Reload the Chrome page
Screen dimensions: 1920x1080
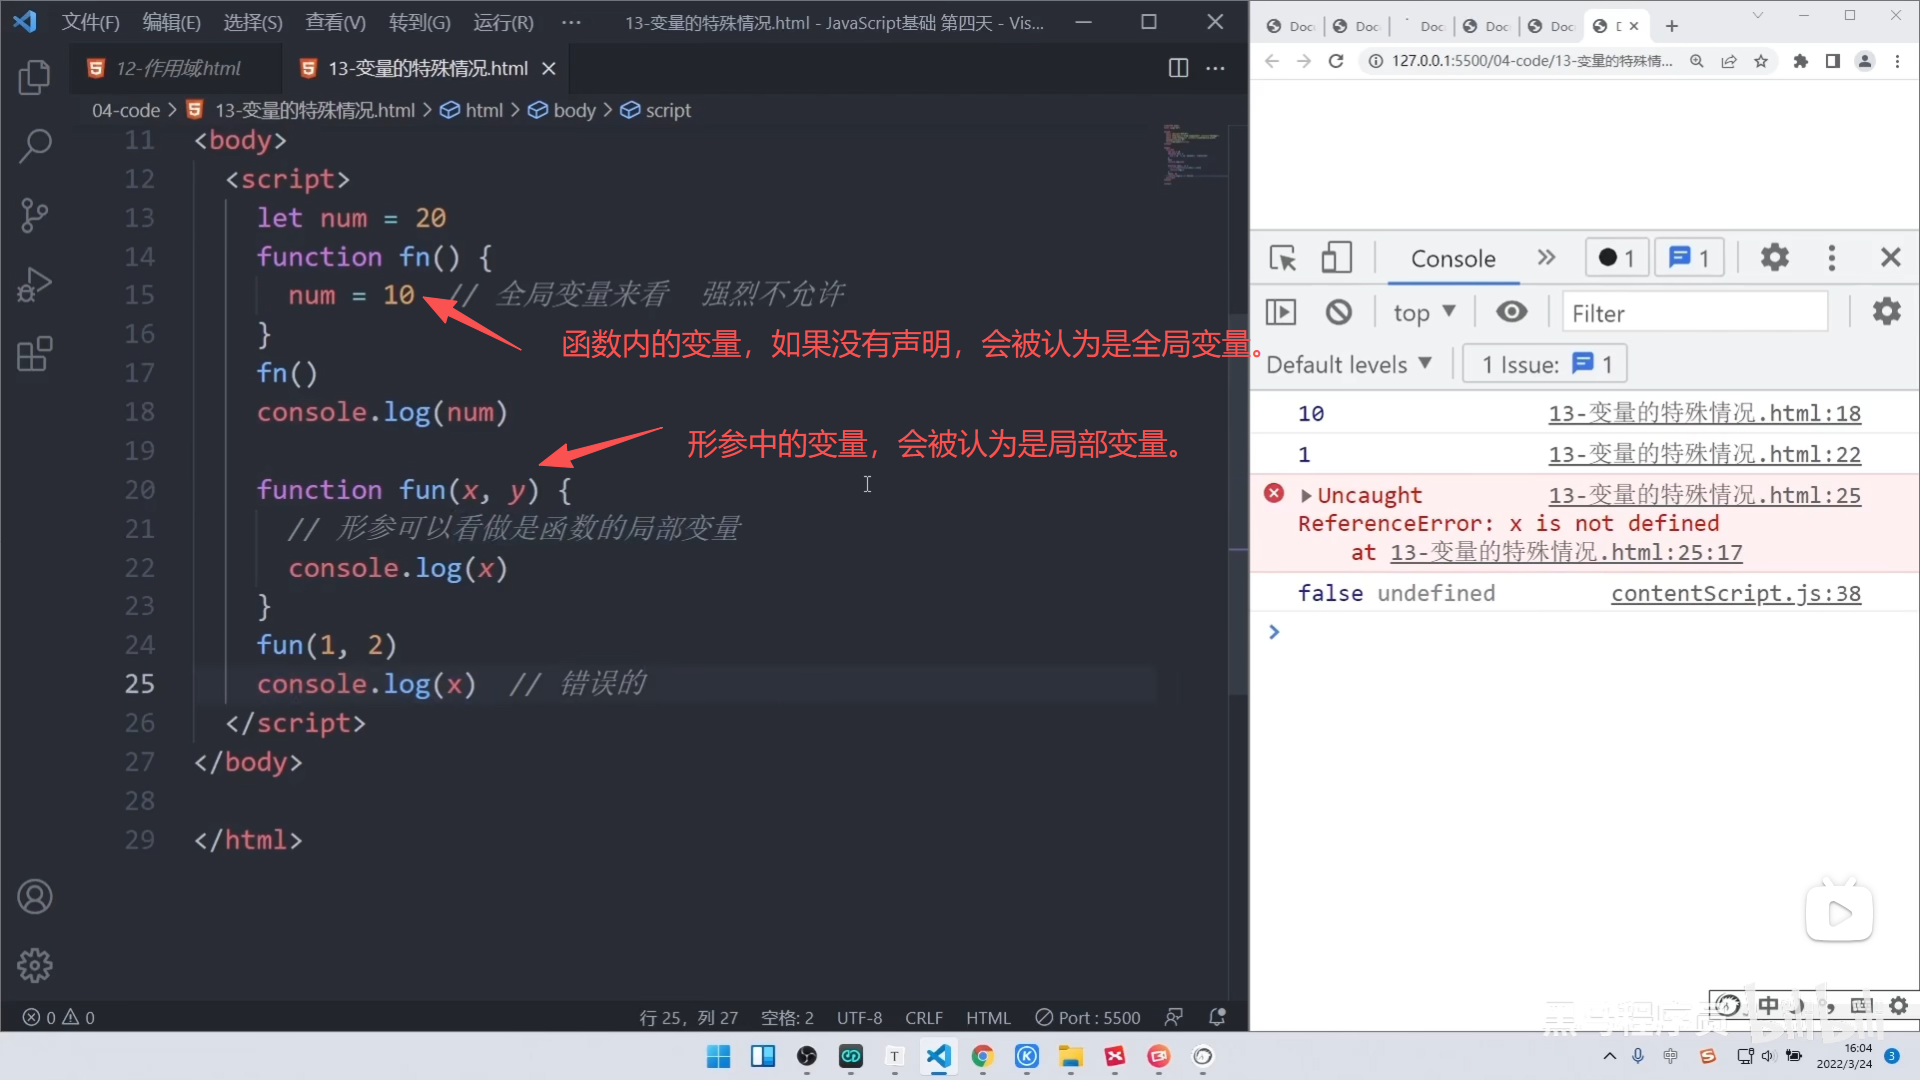[1336, 61]
